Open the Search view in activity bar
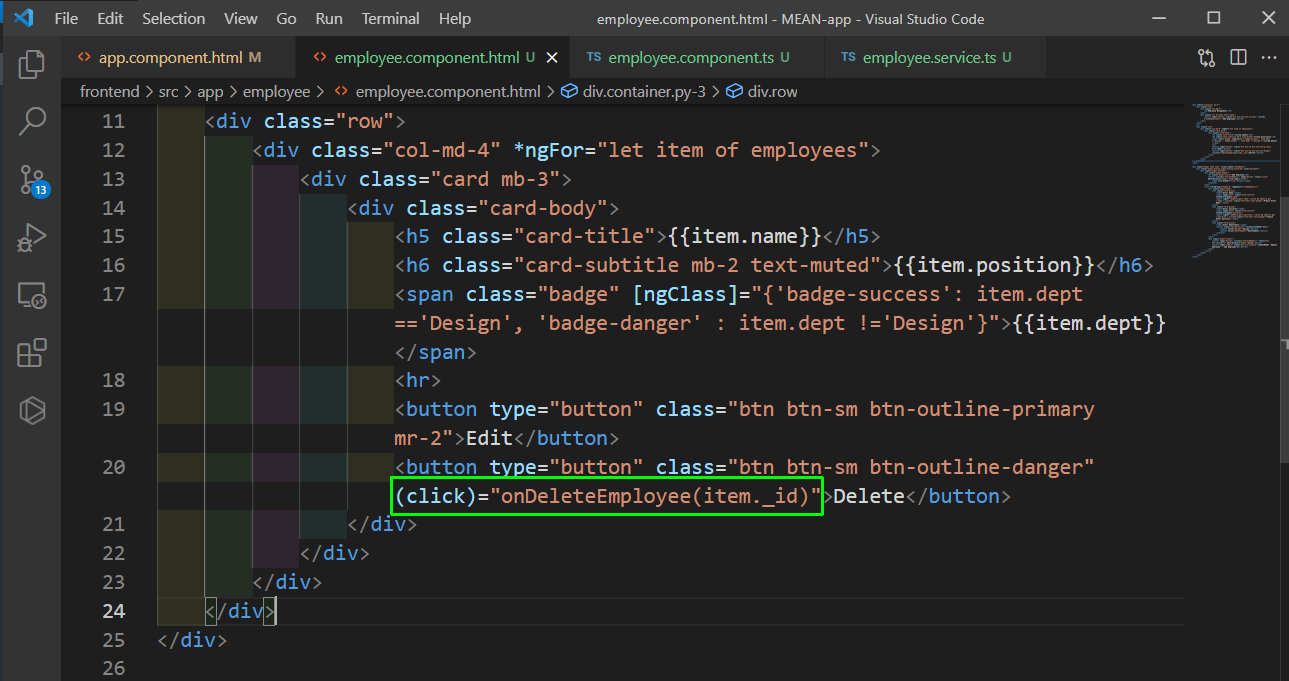The width and height of the screenshot is (1289, 681). [31, 122]
